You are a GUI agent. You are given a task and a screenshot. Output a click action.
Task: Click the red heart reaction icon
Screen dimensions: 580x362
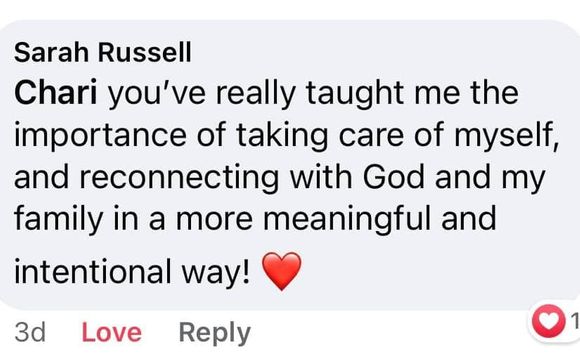tap(549, 321)
